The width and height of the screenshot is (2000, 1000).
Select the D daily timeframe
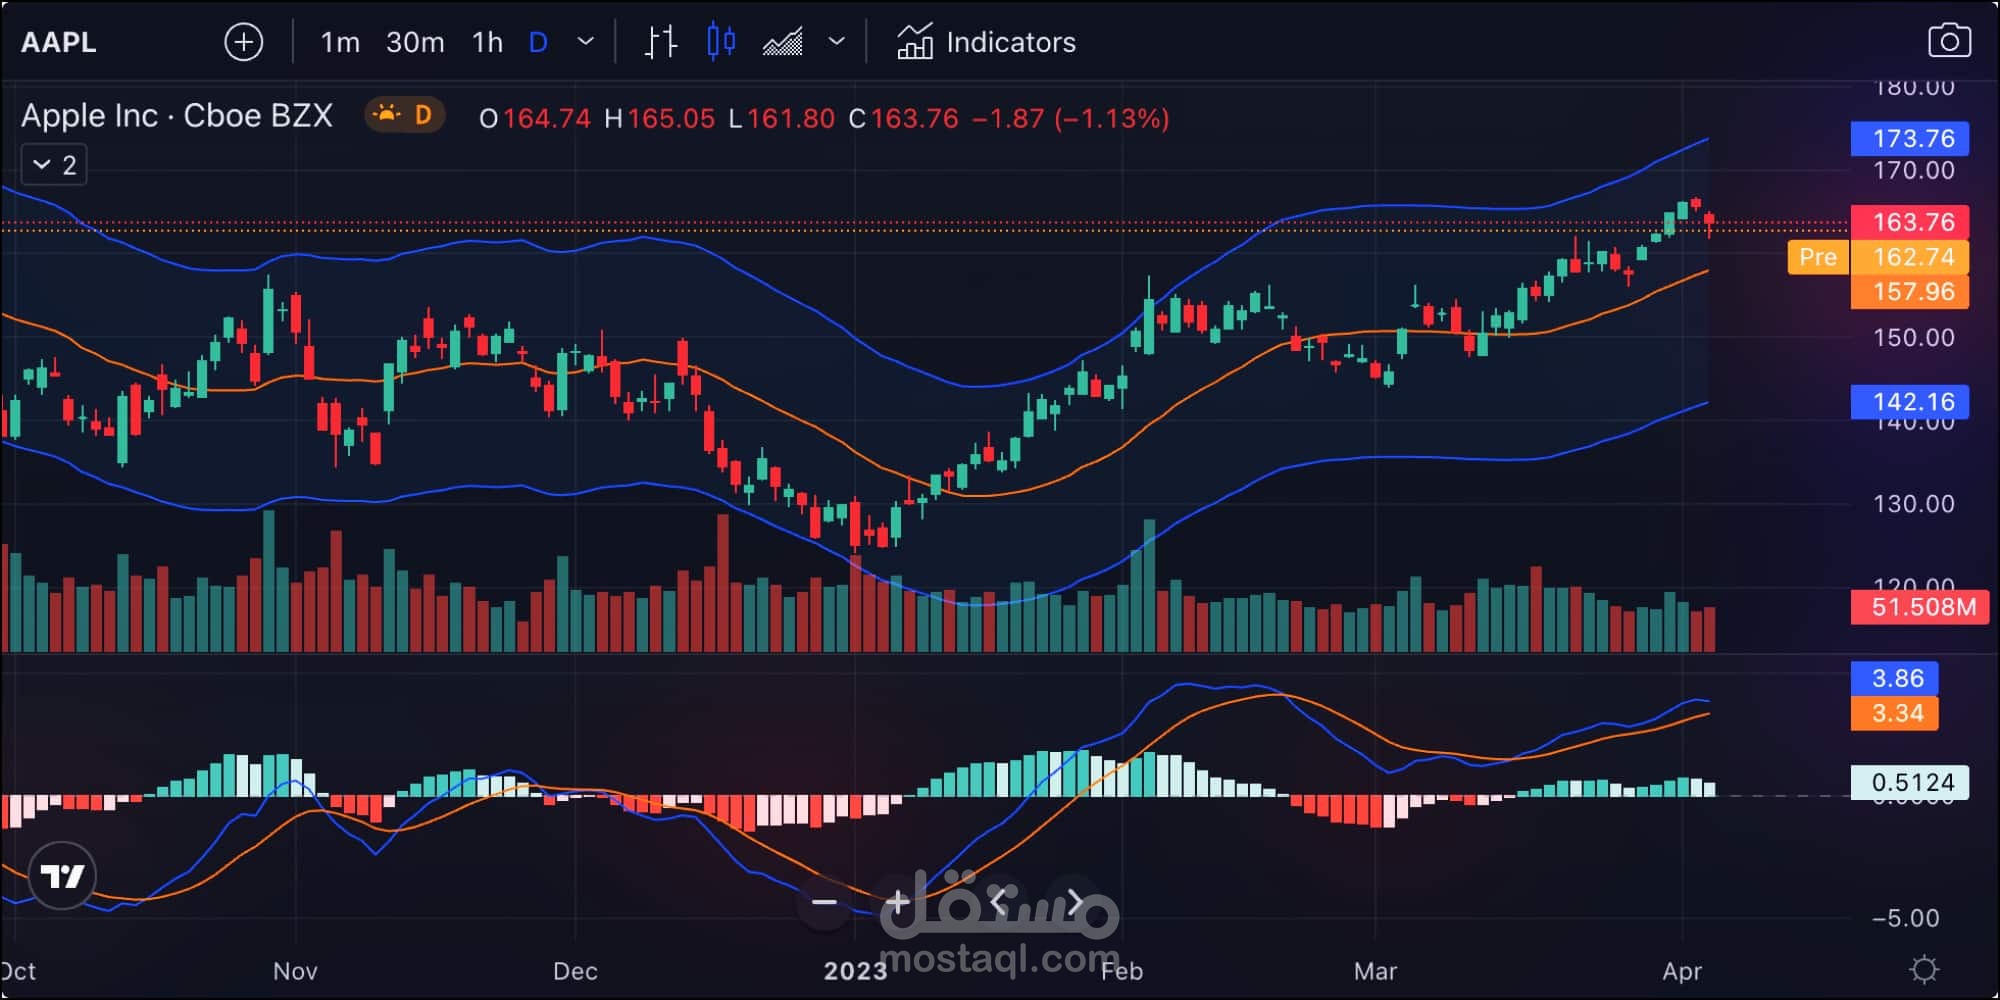538,42
